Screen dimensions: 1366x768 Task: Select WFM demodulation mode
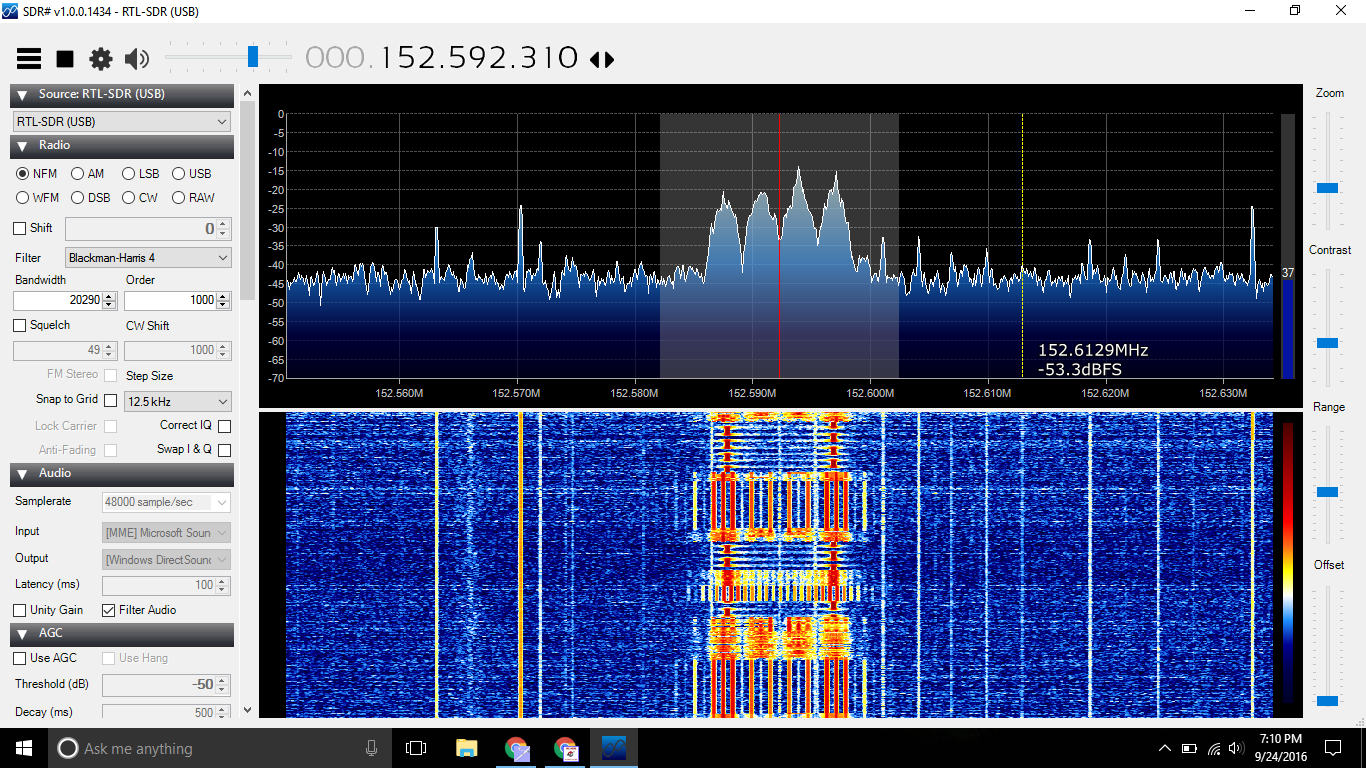[38, 198]
